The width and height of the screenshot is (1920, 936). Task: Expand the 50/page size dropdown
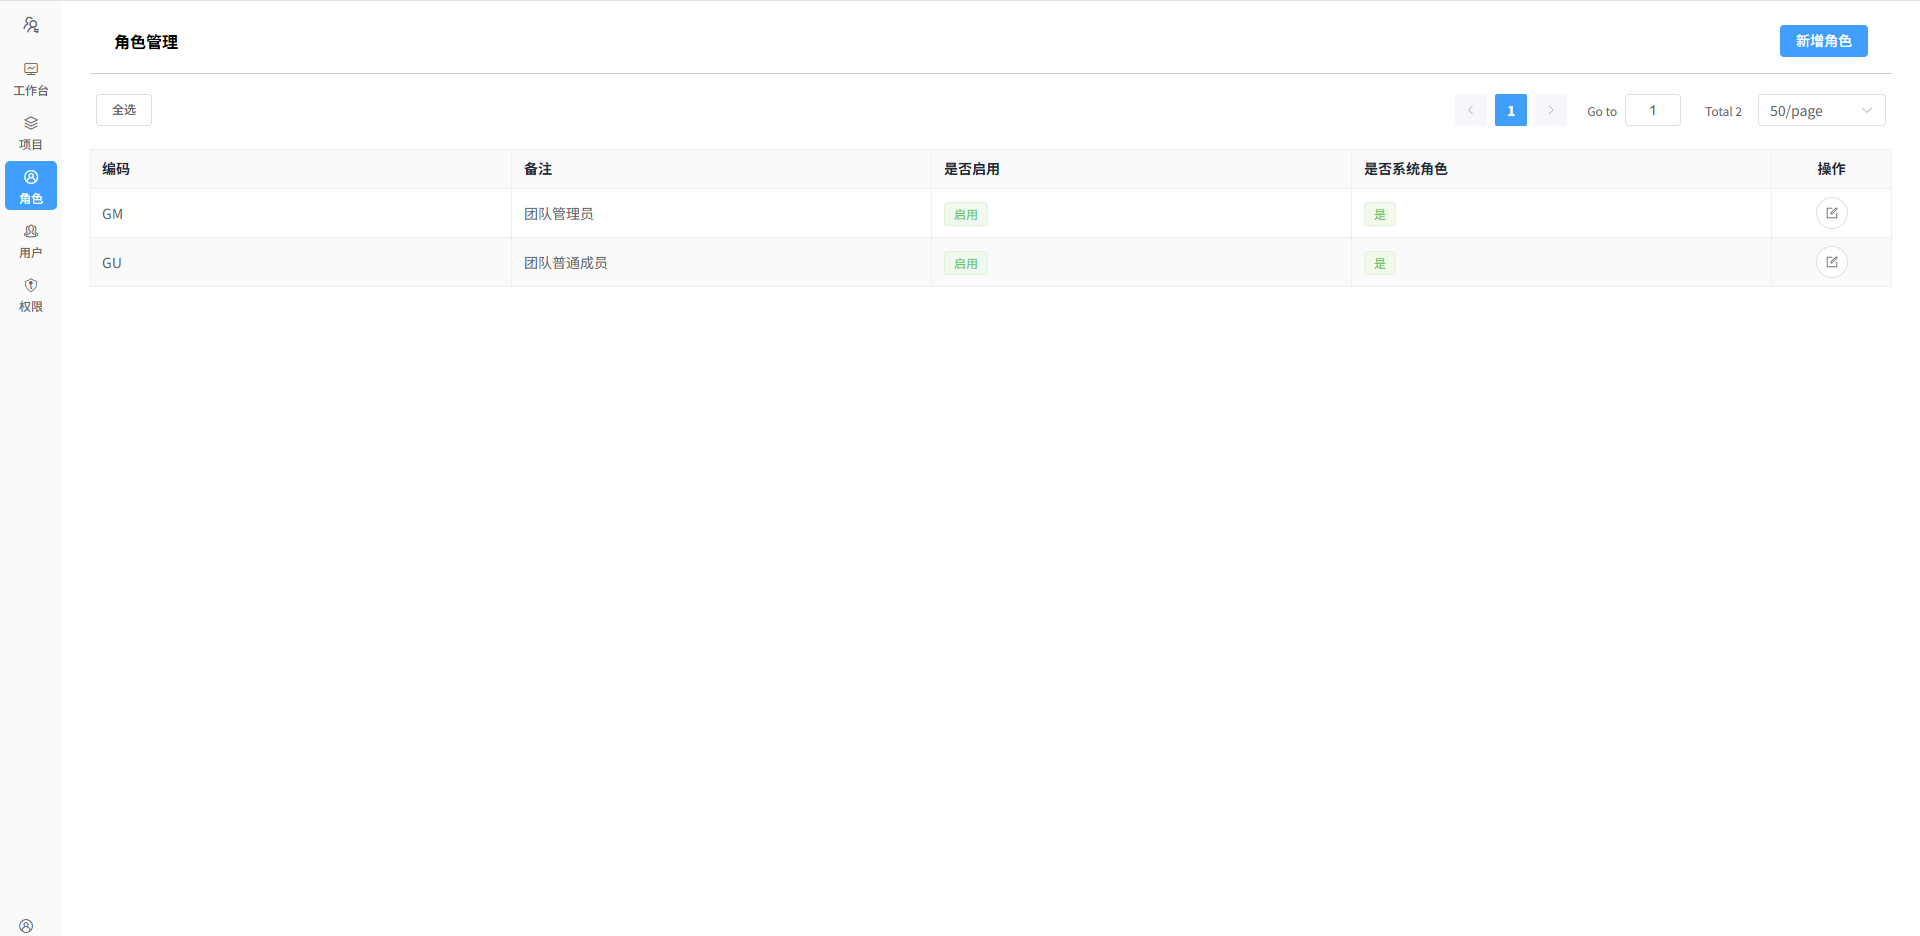[x=1820, y=111]
